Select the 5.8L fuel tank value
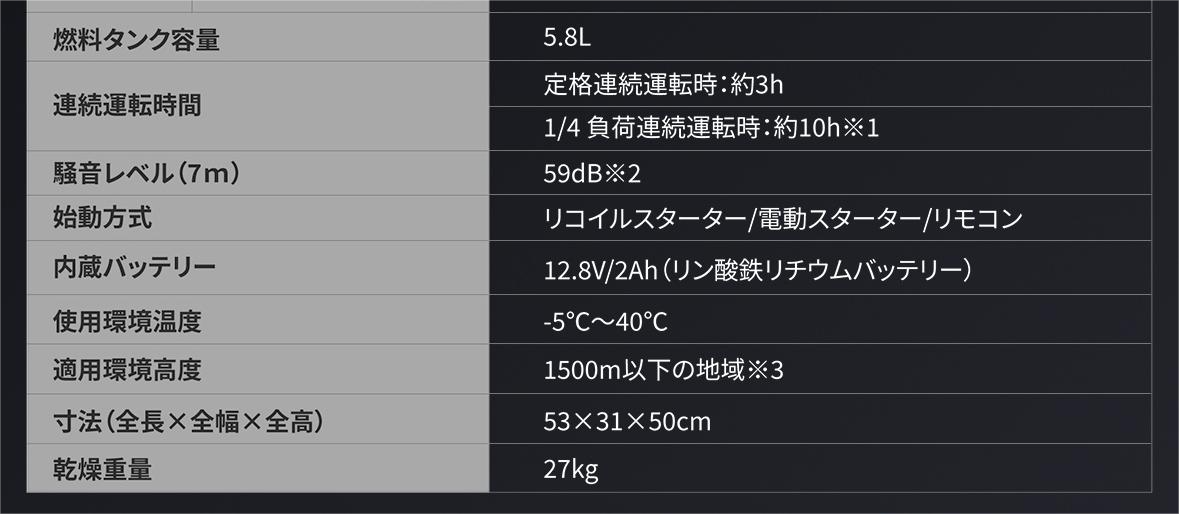The height and width of the screenshot is (514, 1179). tap(567, 39)
